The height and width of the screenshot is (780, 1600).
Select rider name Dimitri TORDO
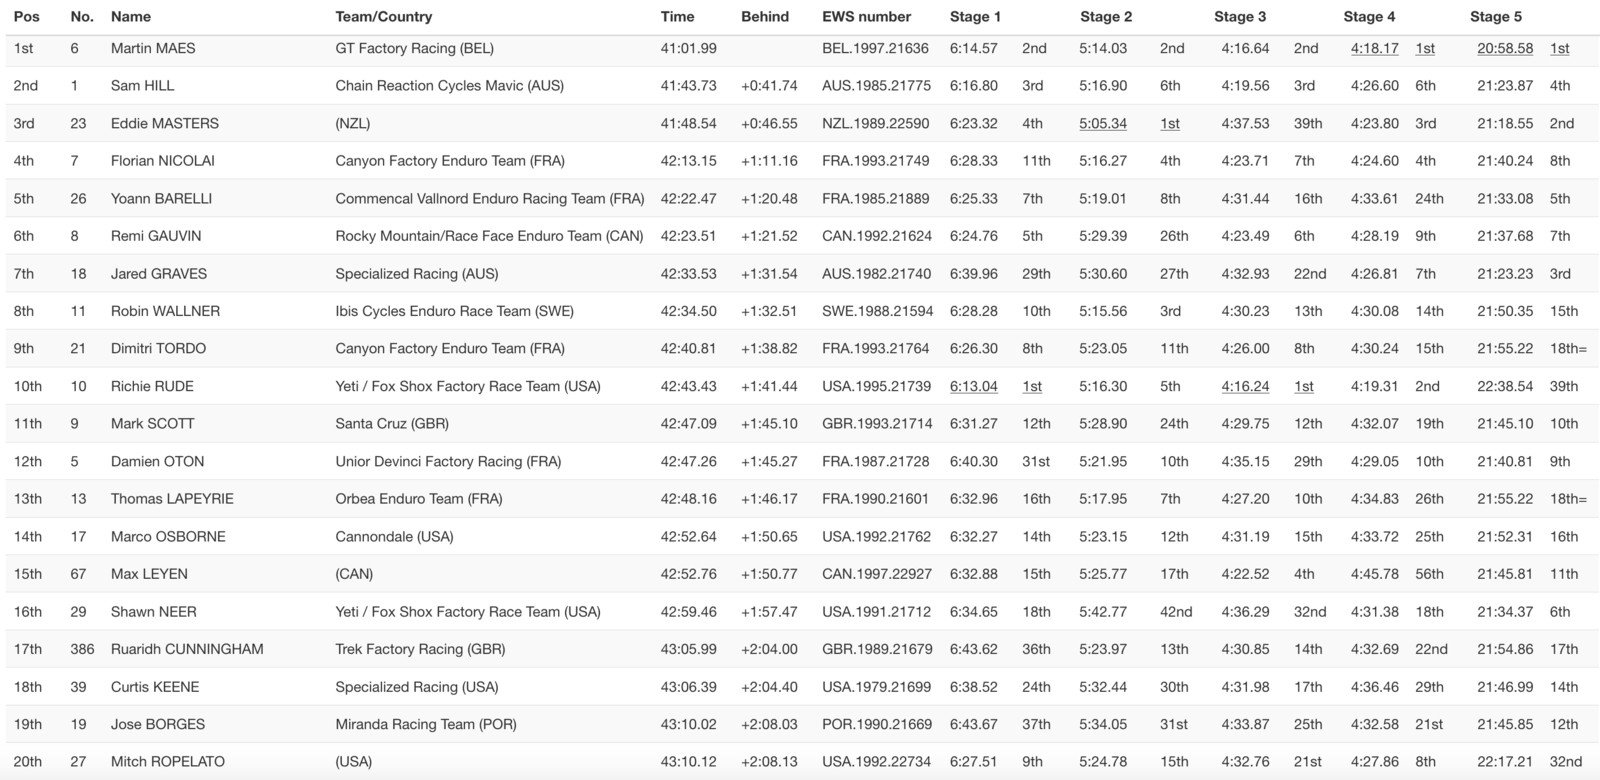point(158,348)
